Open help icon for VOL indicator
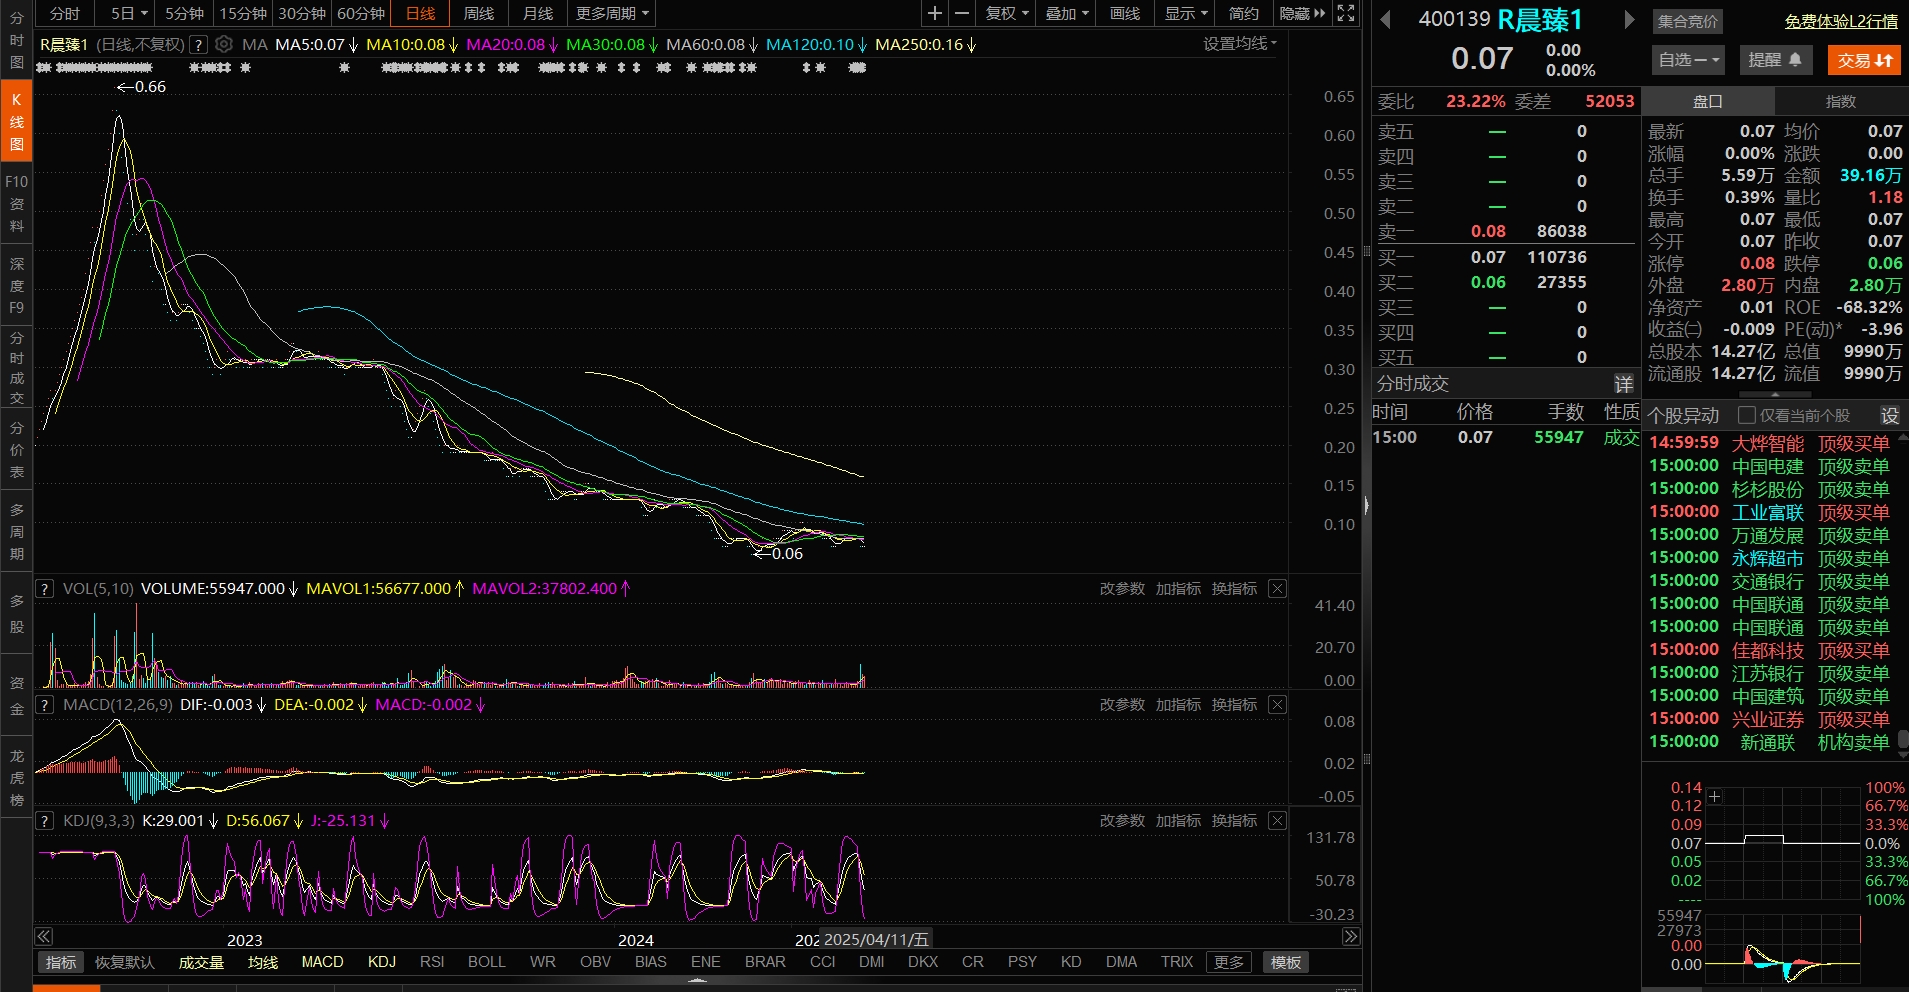This screenshot has width=1909, height=992. click(44, 589)
